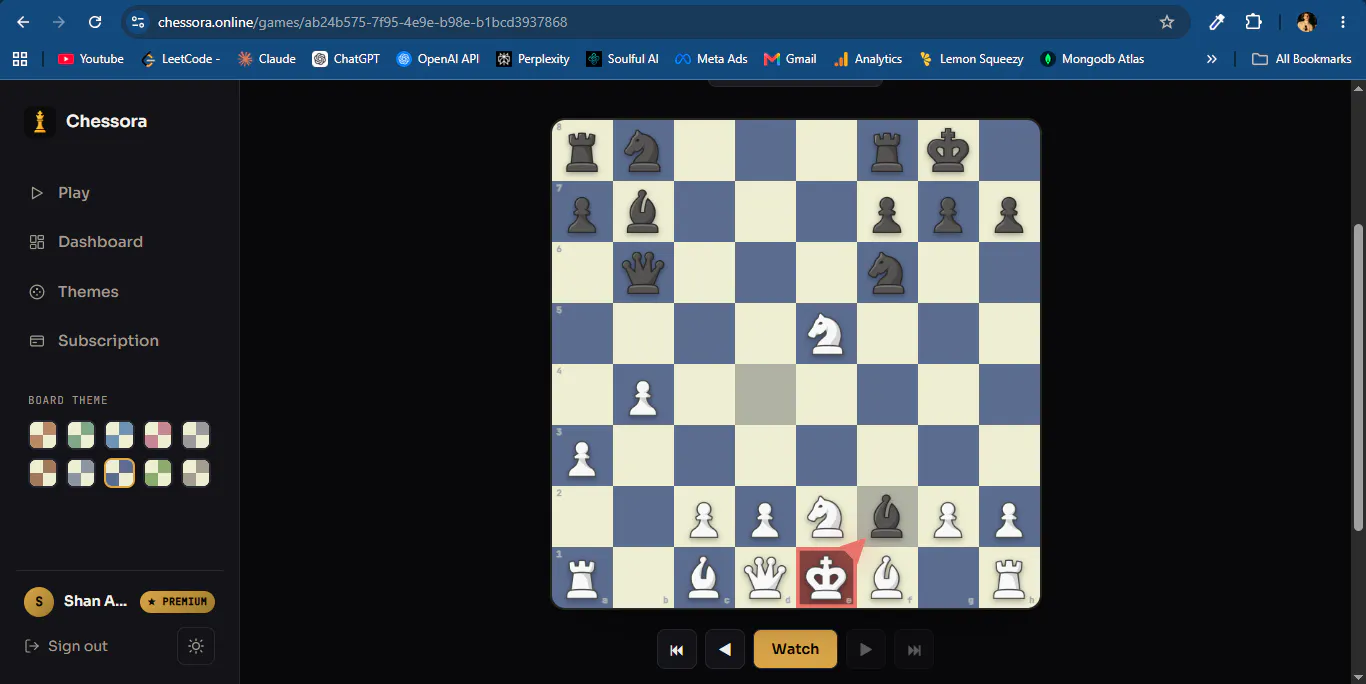Open Youtube bookmark

click(x=91, y=59)
